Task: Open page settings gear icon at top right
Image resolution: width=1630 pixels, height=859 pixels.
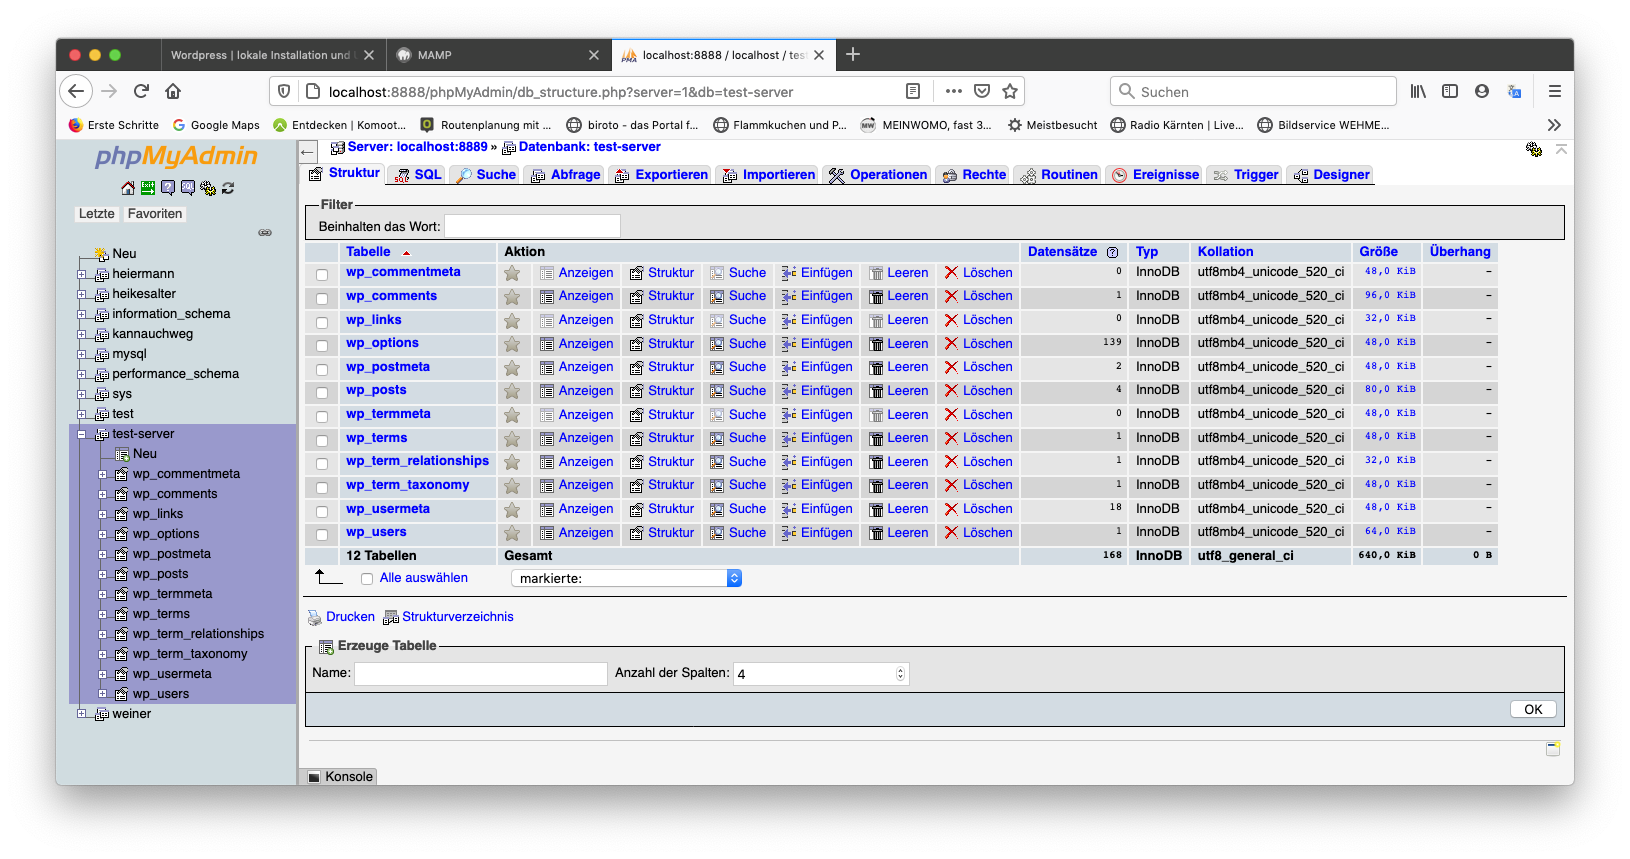Action: tap(1534, 150)
